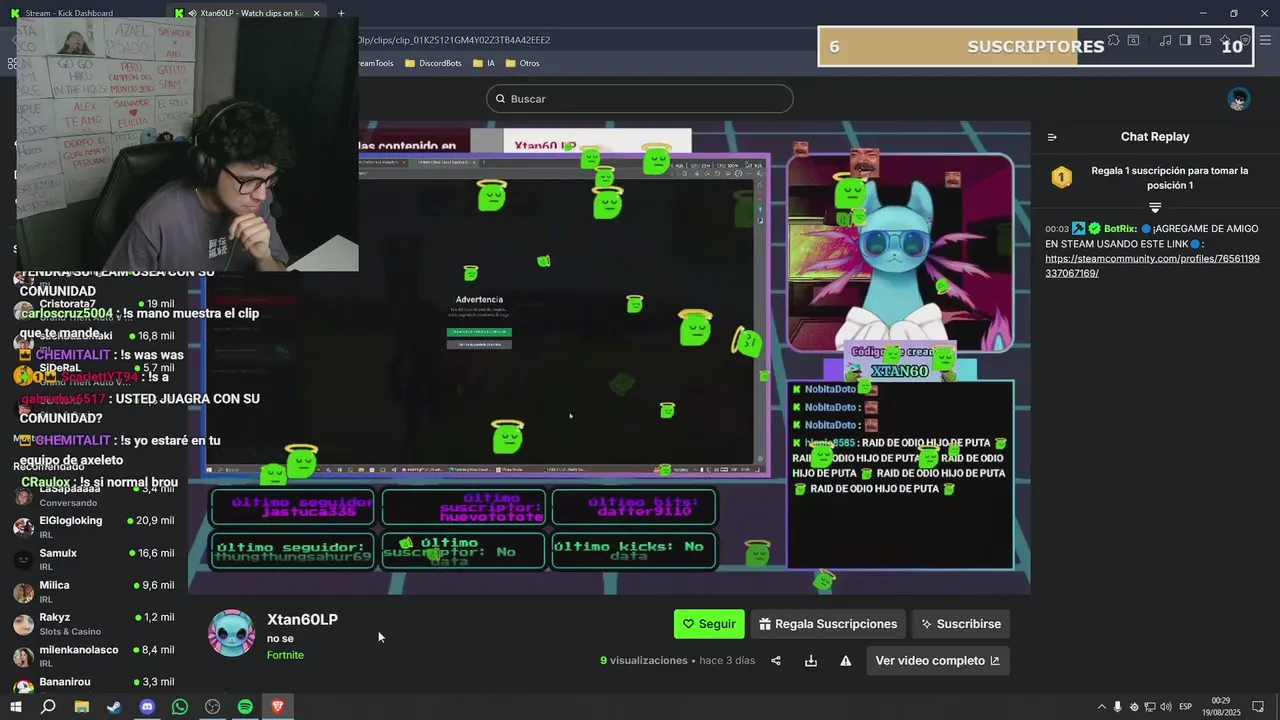Open the network tray icon
This screenshot has width=1280, height=720.
[1150, 707]
